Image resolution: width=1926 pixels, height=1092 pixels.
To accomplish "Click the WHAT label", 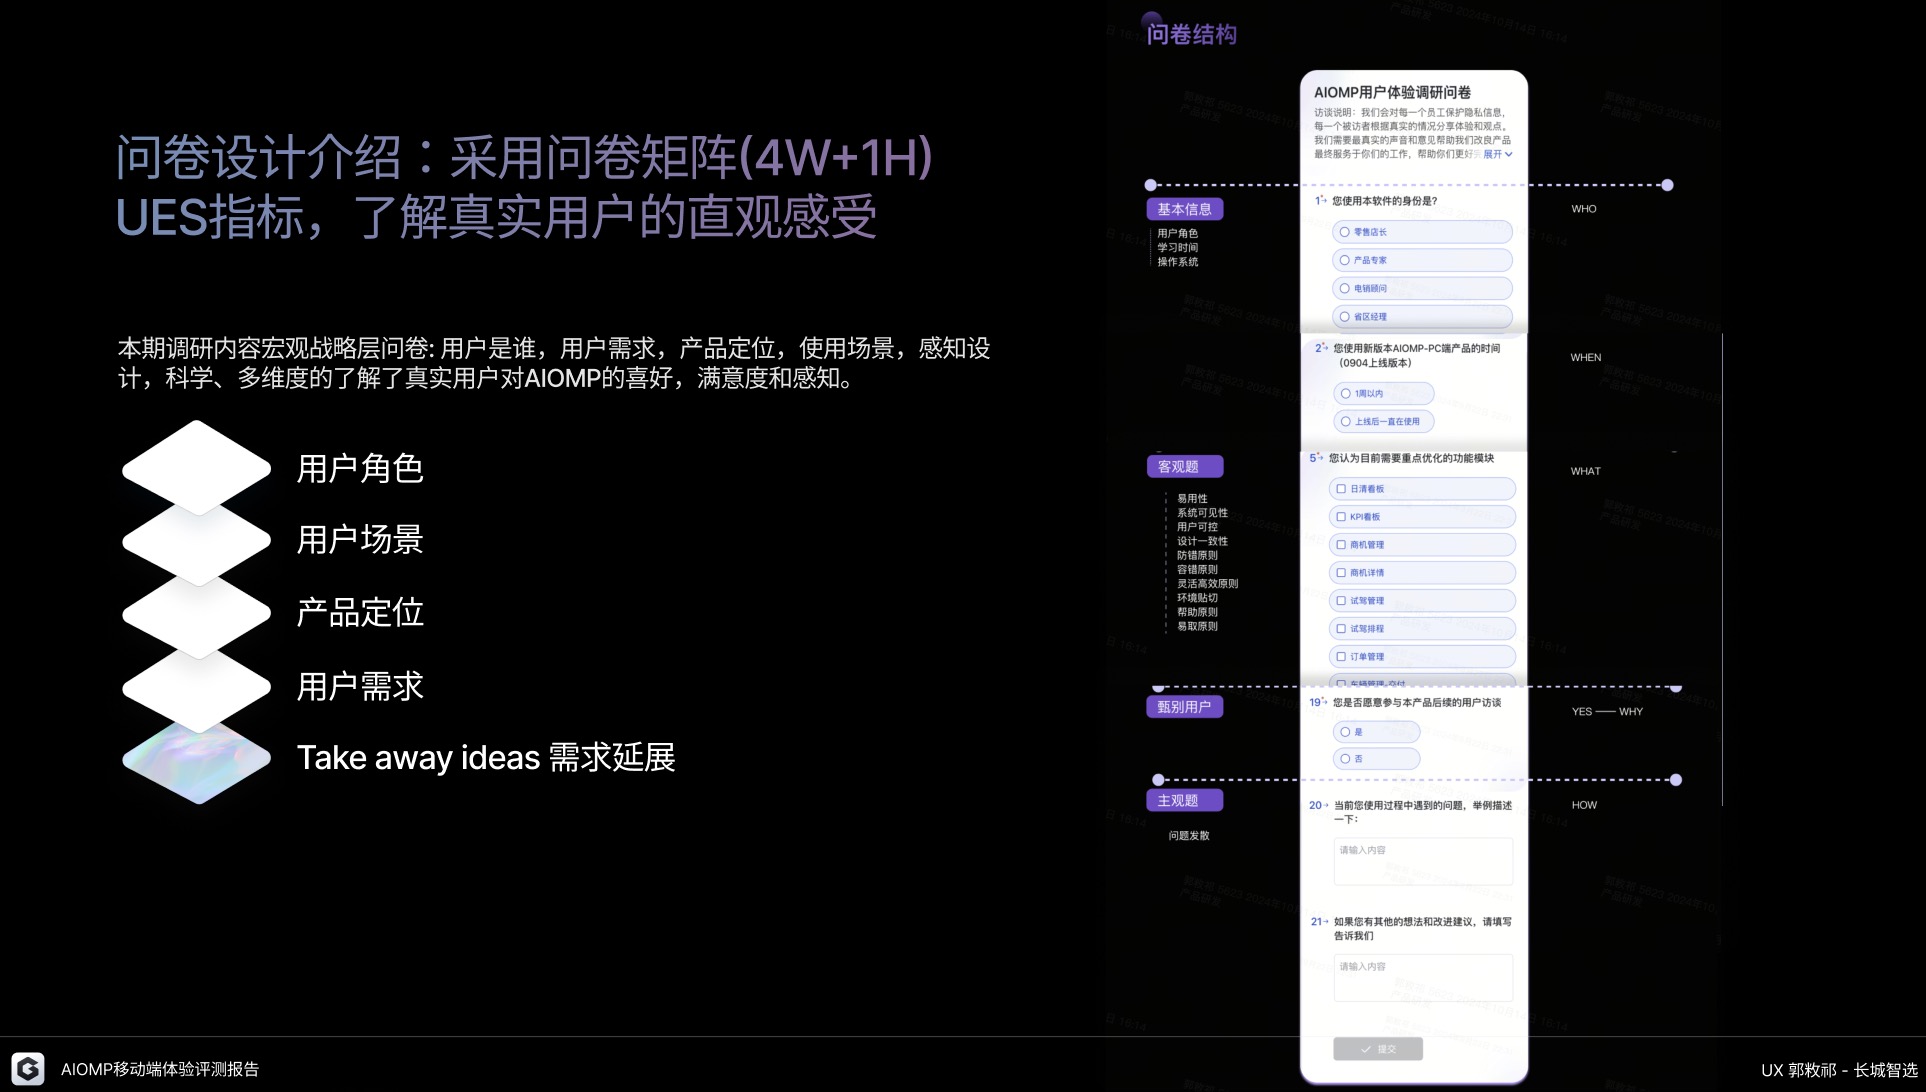I will click(x=1586, y=471).
